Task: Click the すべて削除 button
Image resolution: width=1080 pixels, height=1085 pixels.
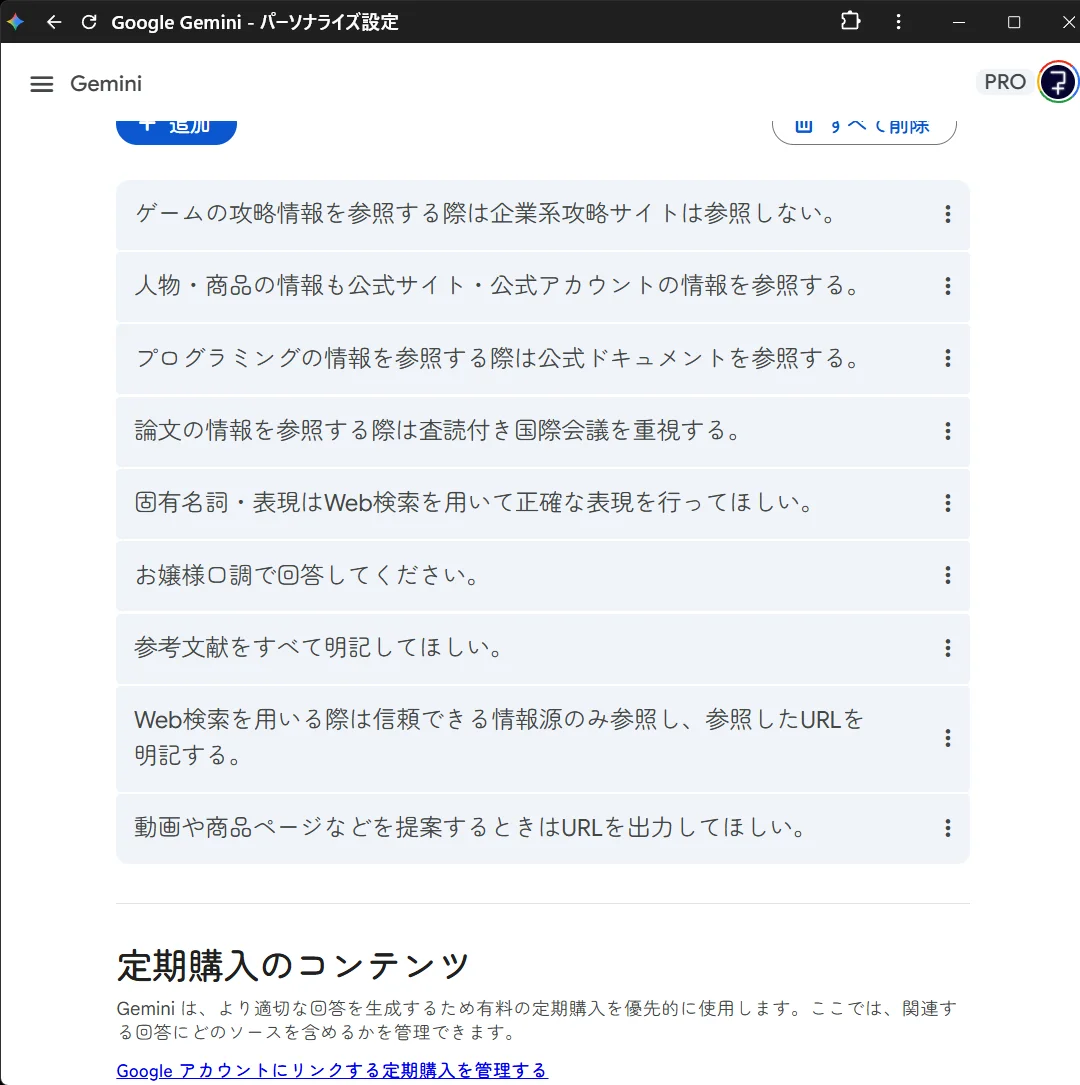Action: click(864, 128)
